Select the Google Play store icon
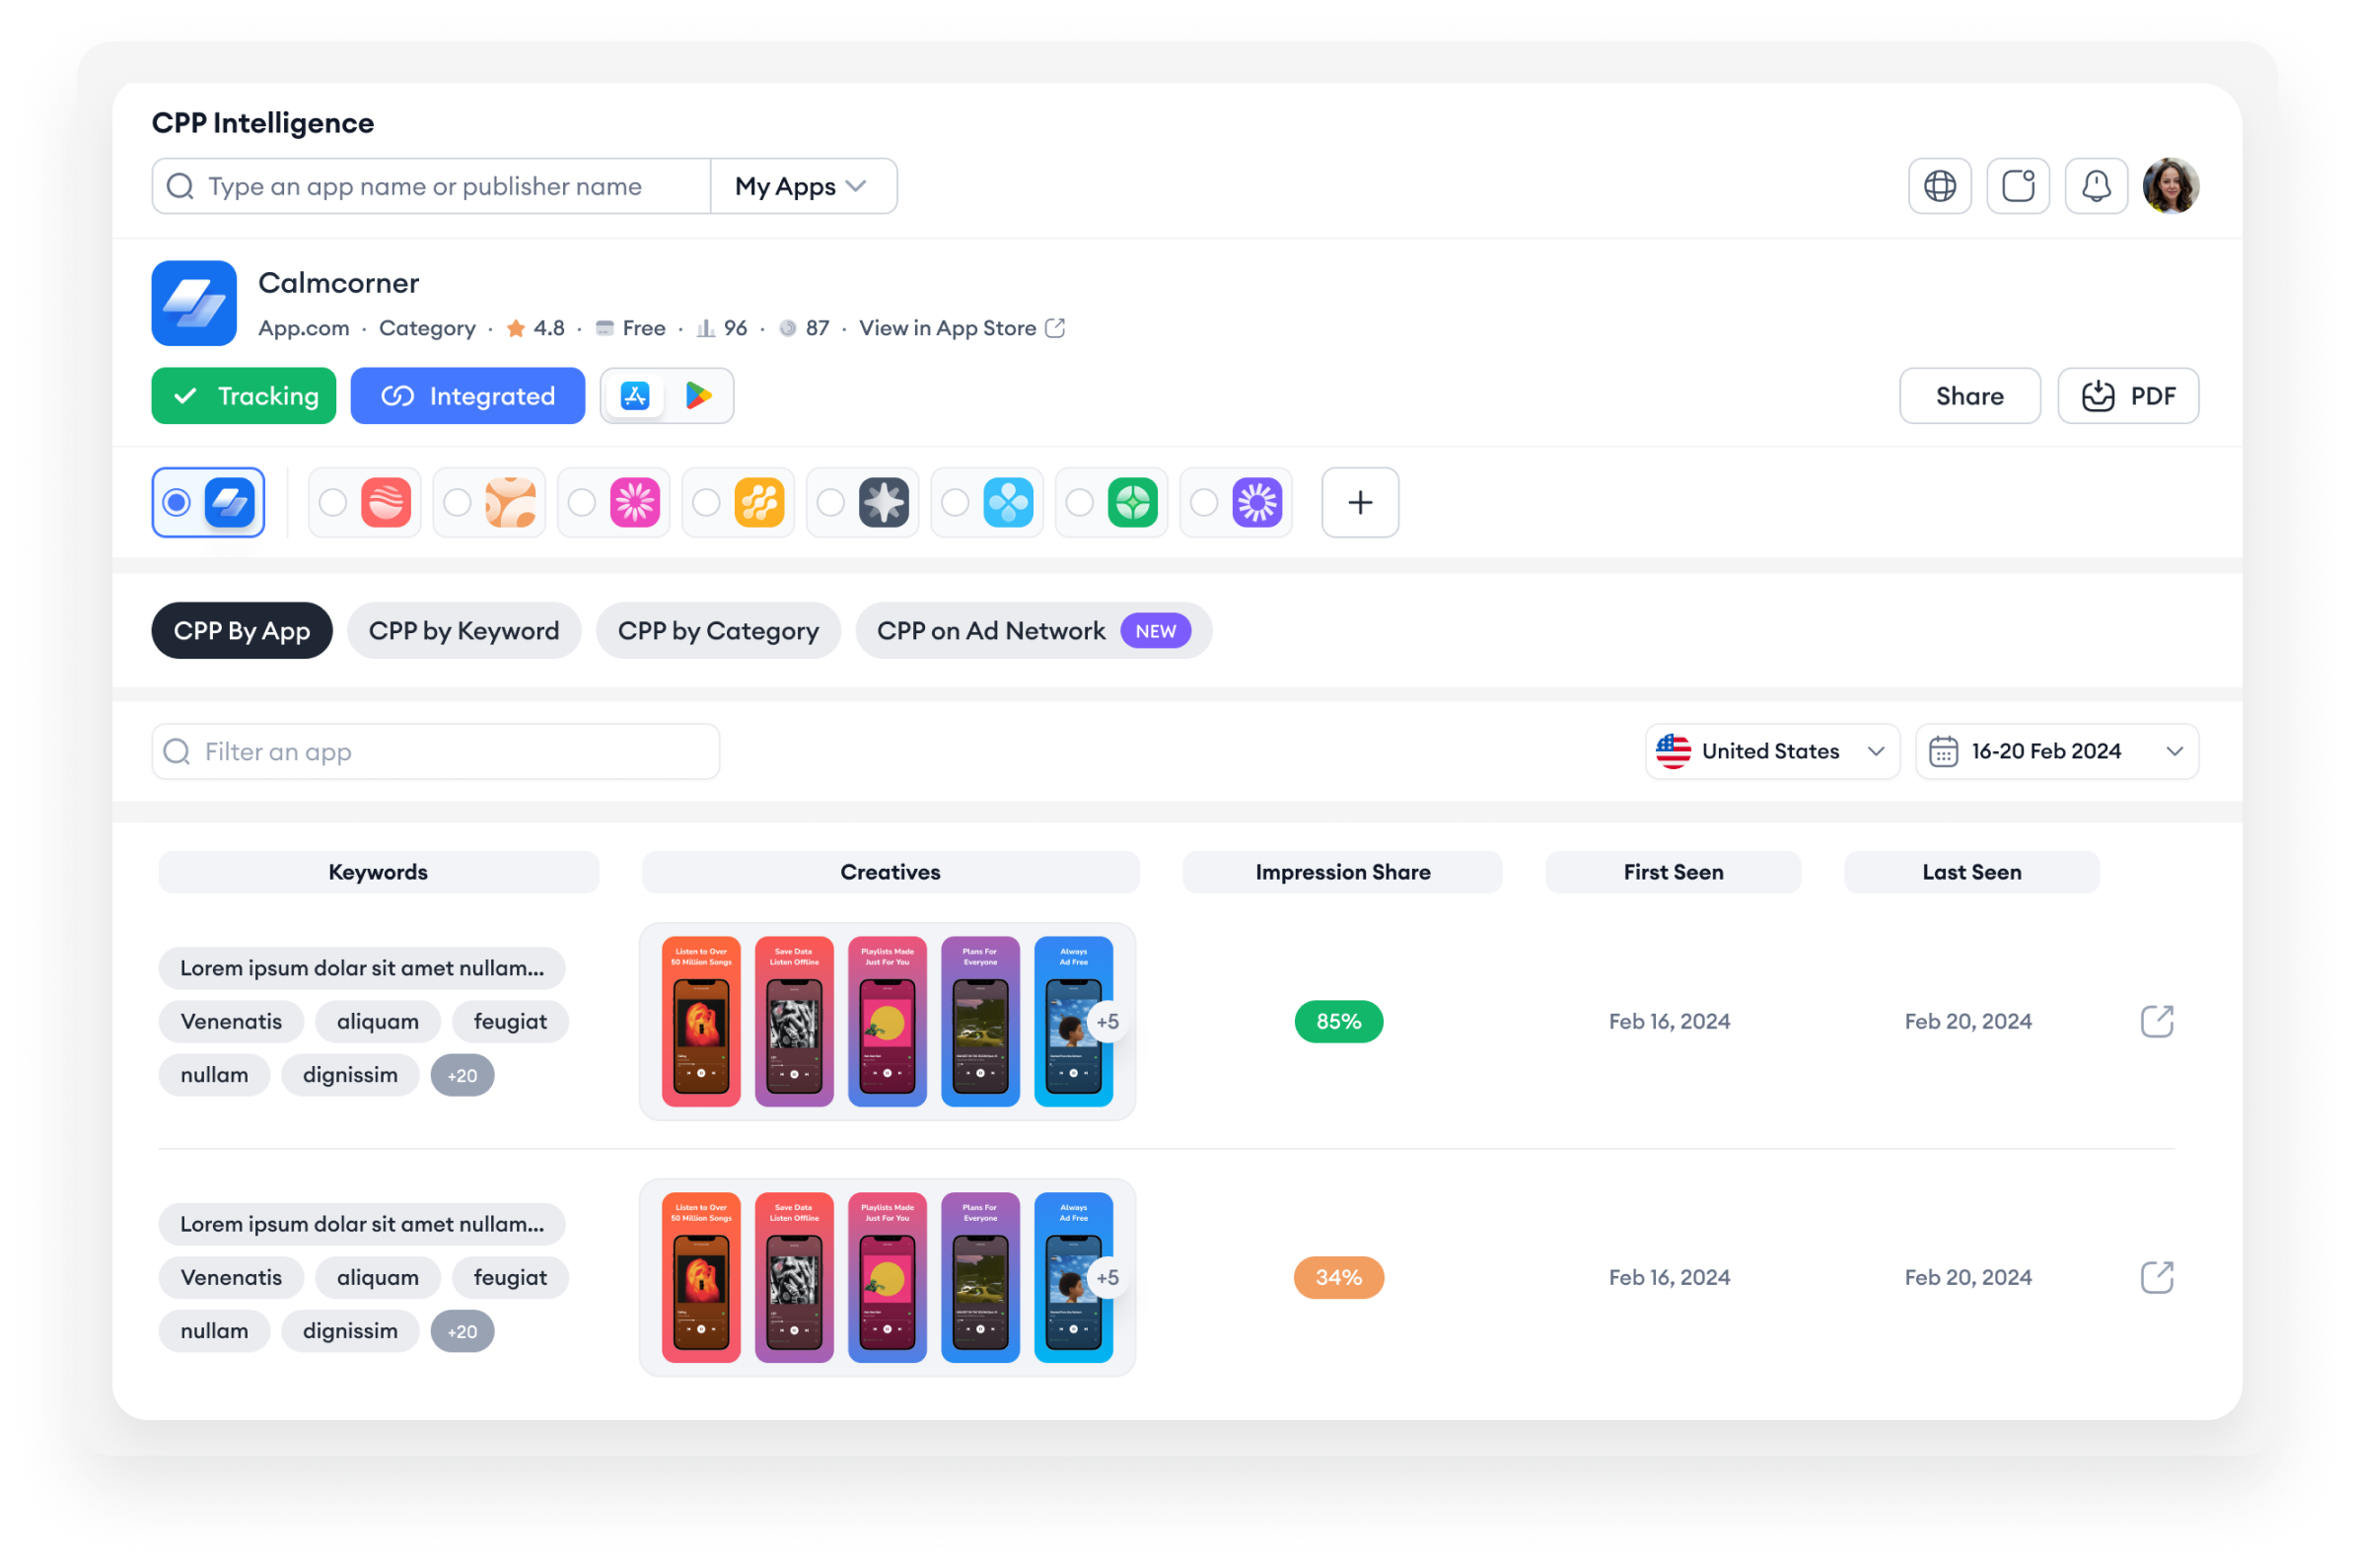2355x1568 pixels. [698, 396]
